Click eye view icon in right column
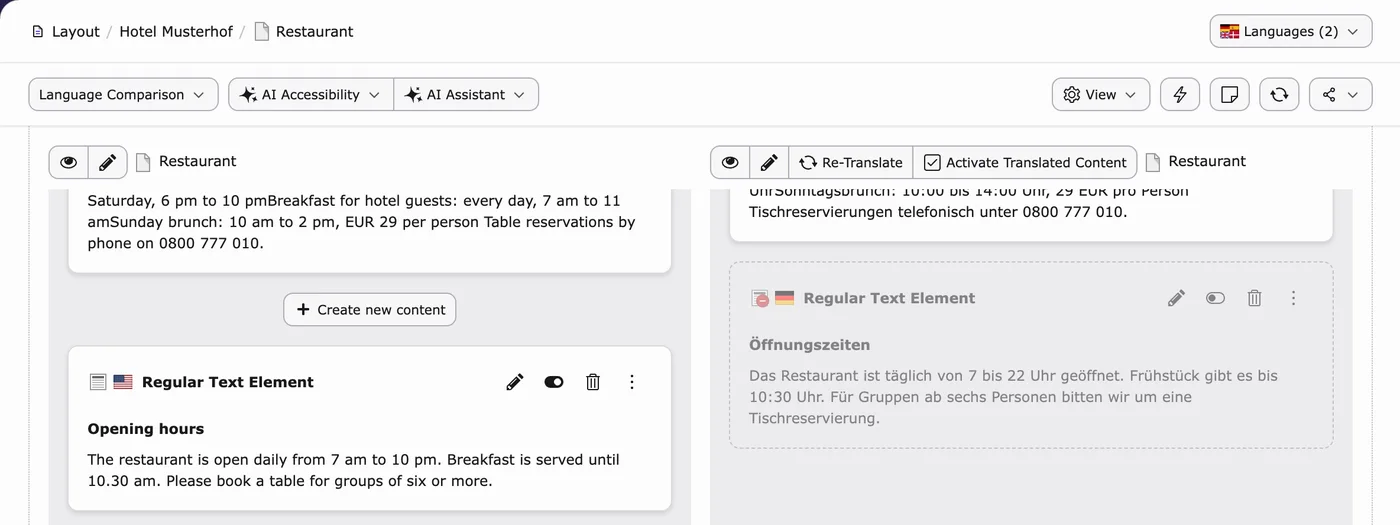 click(730, 162)
